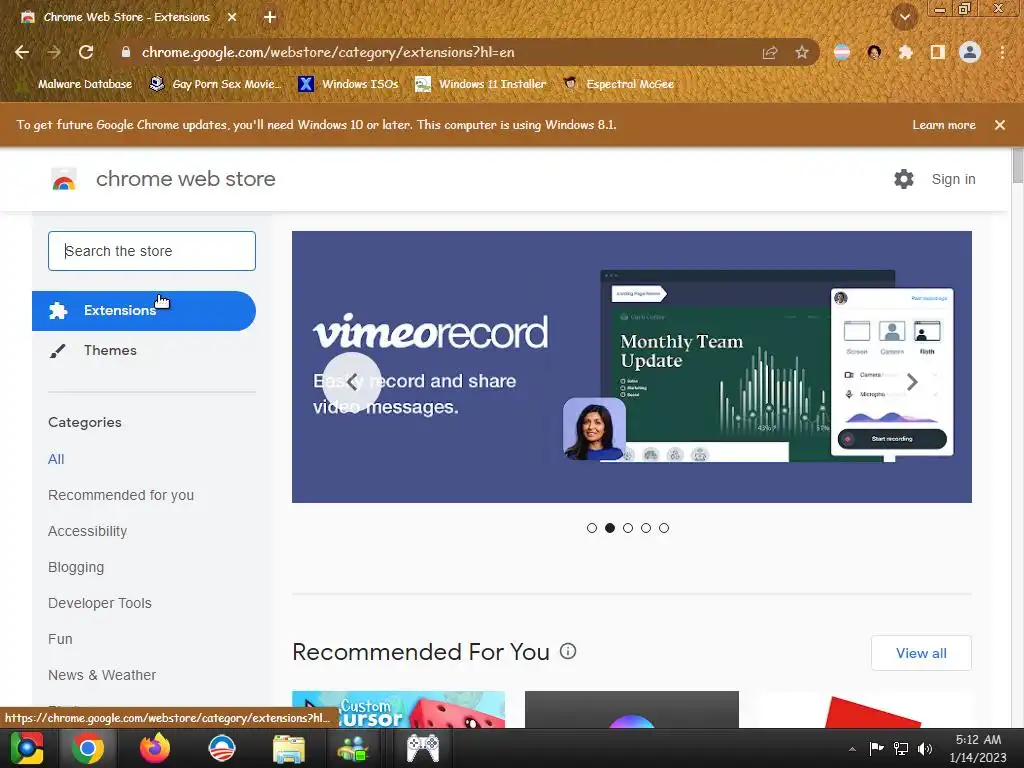Select the Blogging category
The image size is (1024, 768).
pos(76,567)
